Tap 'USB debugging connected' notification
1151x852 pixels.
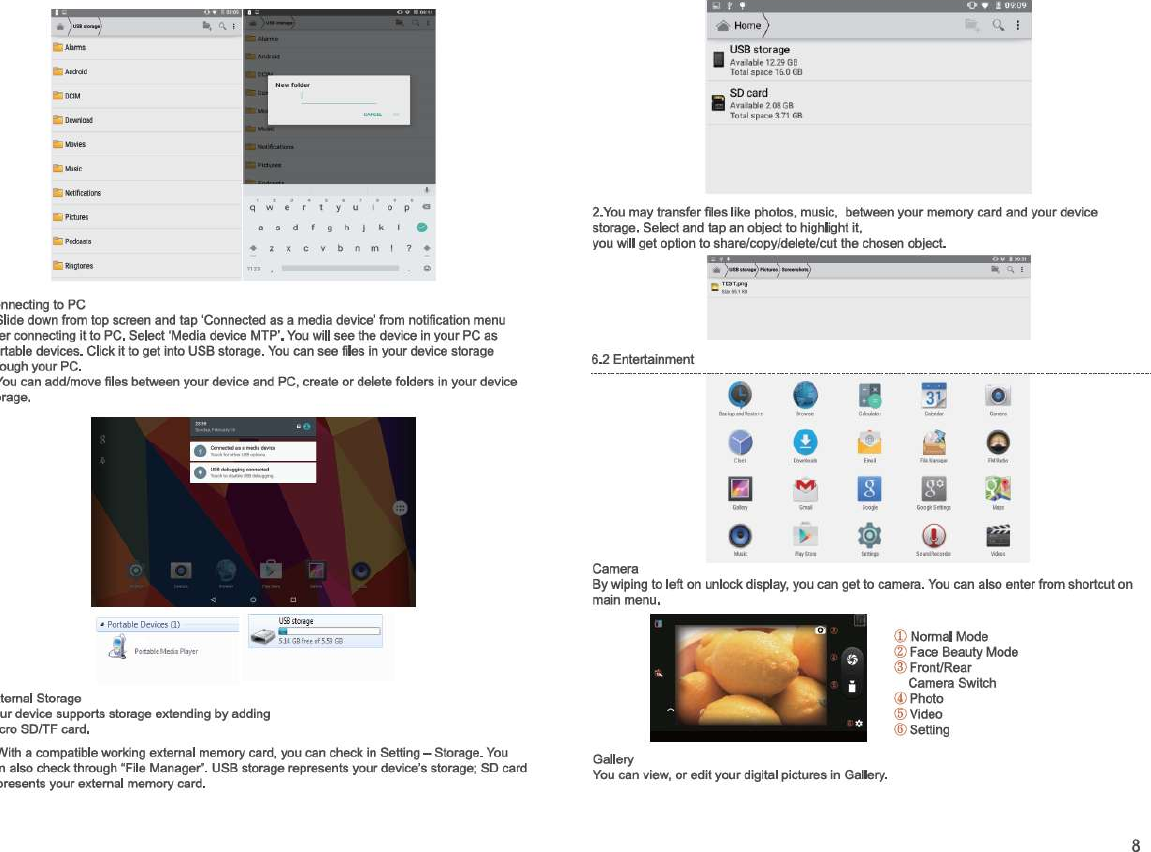coord(253,472)
